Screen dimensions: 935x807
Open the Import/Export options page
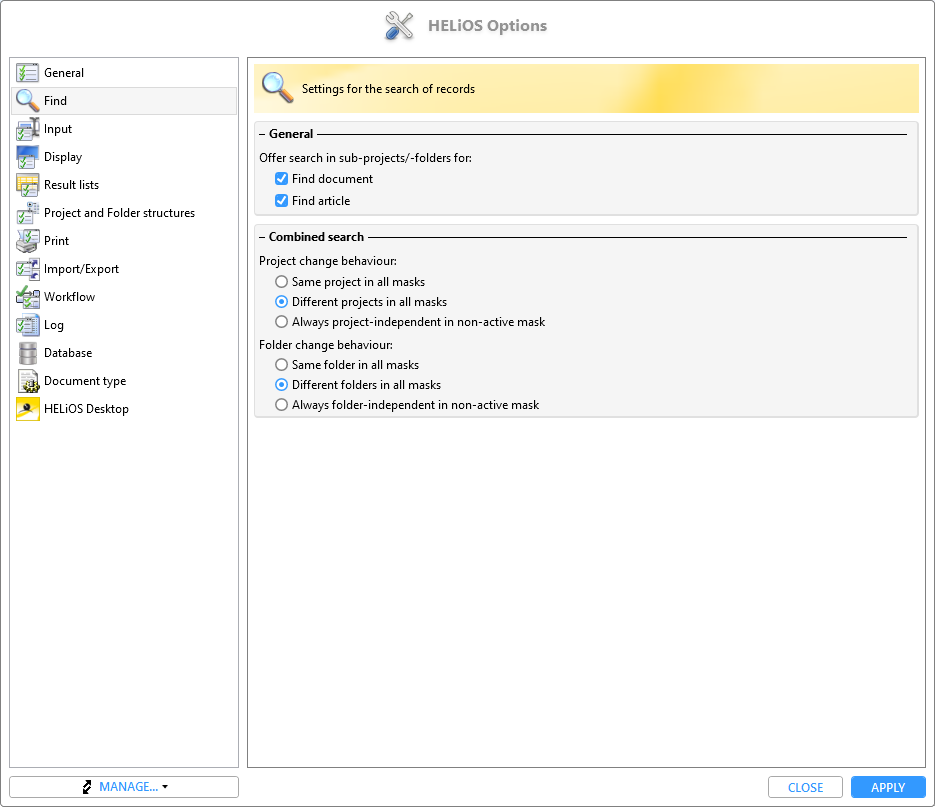coord(124,269)
